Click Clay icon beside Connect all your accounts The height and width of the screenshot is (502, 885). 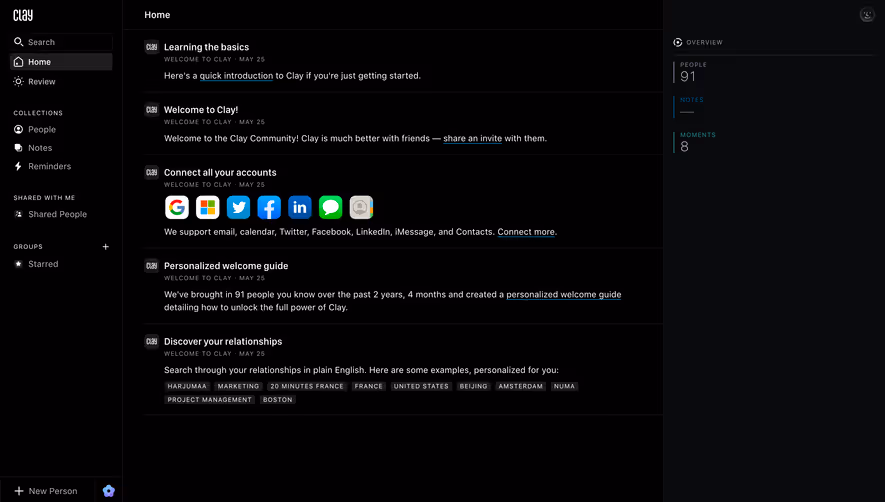point(151,172)
